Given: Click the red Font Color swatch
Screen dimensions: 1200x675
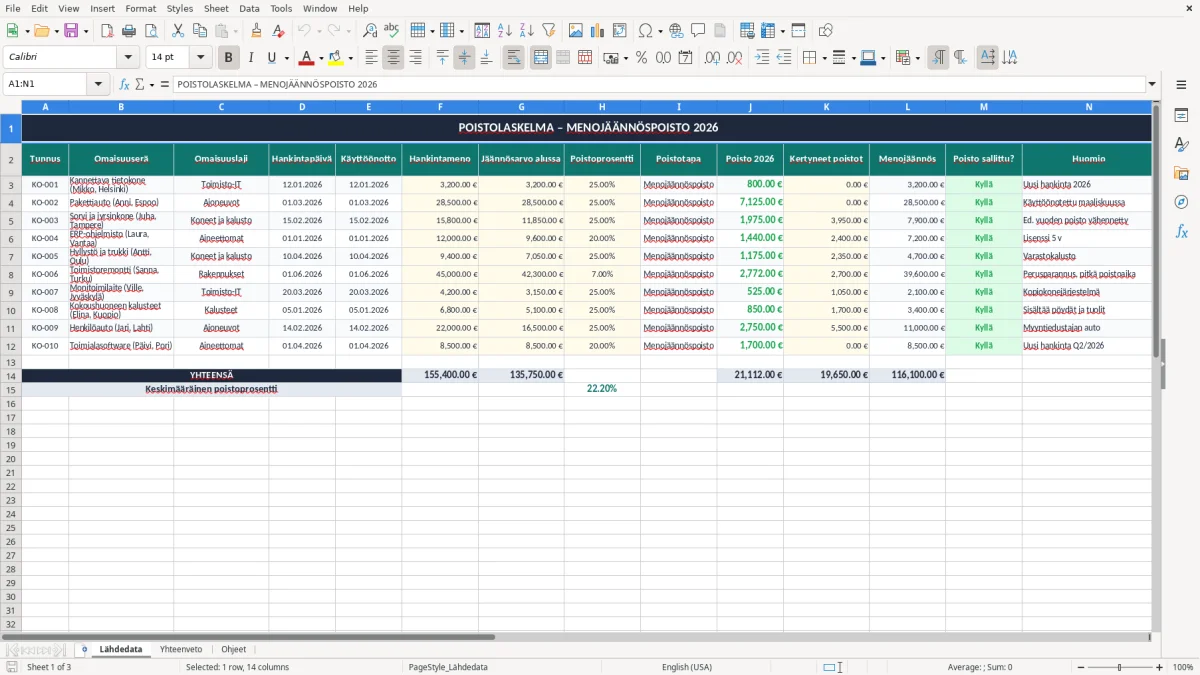Looking at the screenshot, I should pos(307,58).
